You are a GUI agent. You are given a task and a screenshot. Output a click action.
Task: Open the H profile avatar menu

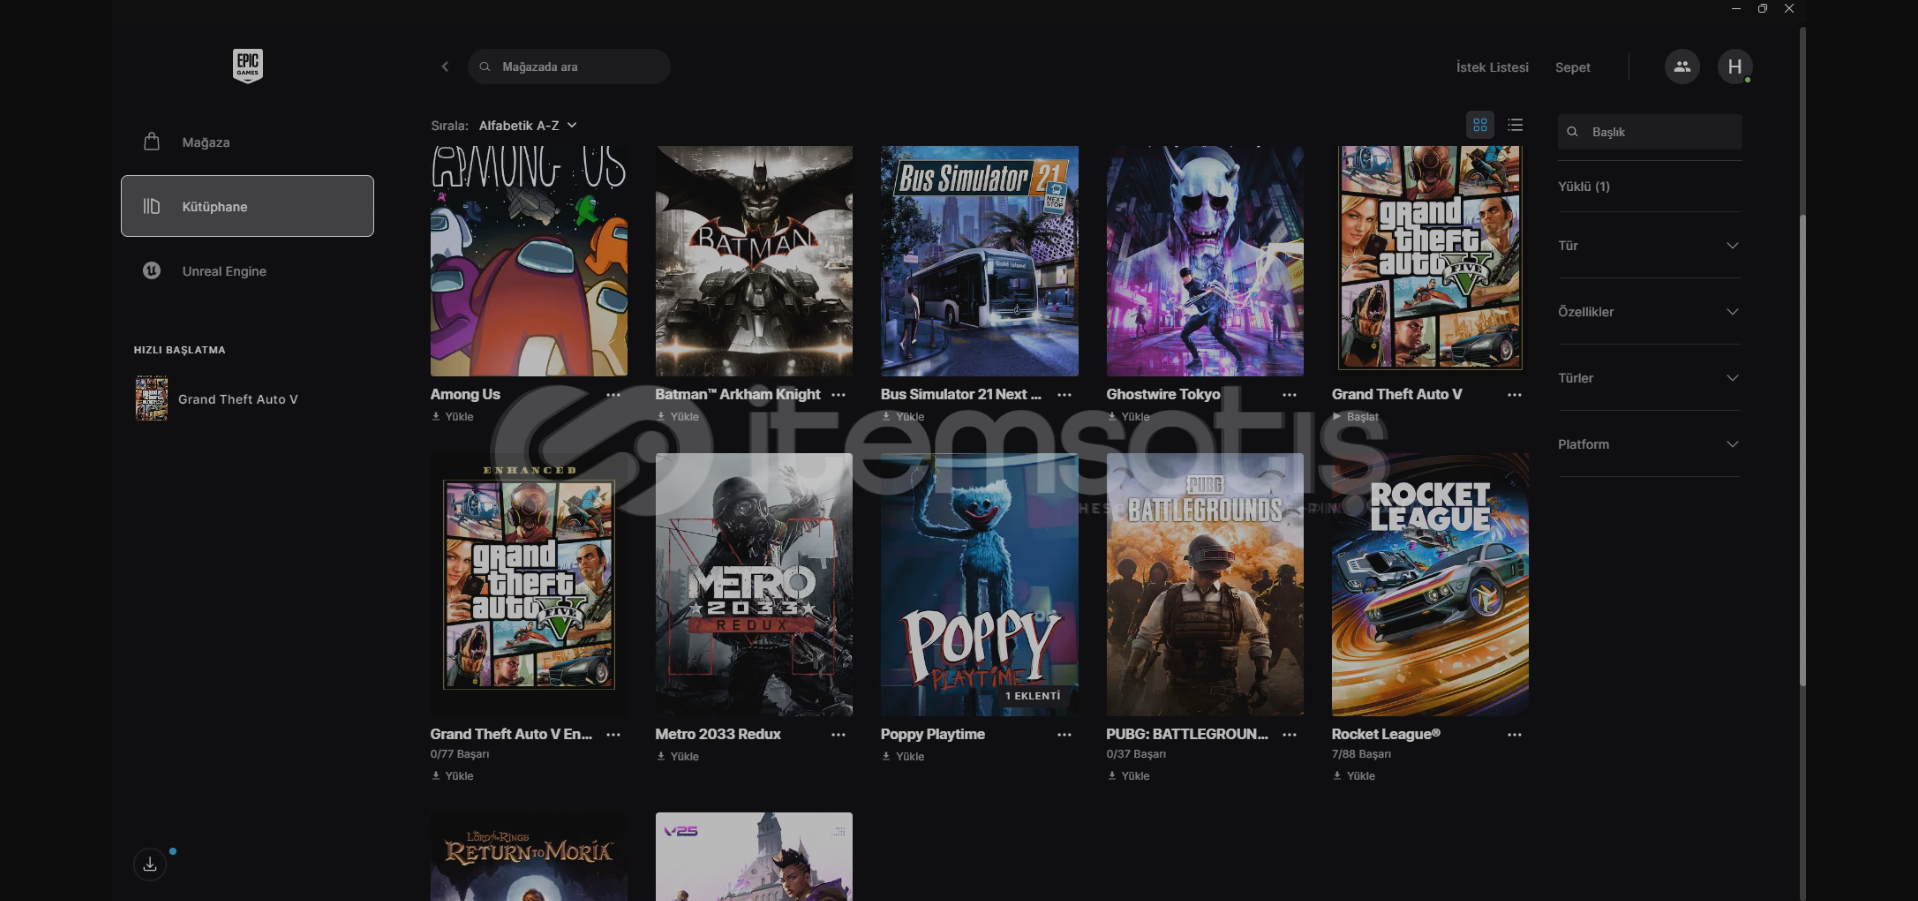(1735, 67)
